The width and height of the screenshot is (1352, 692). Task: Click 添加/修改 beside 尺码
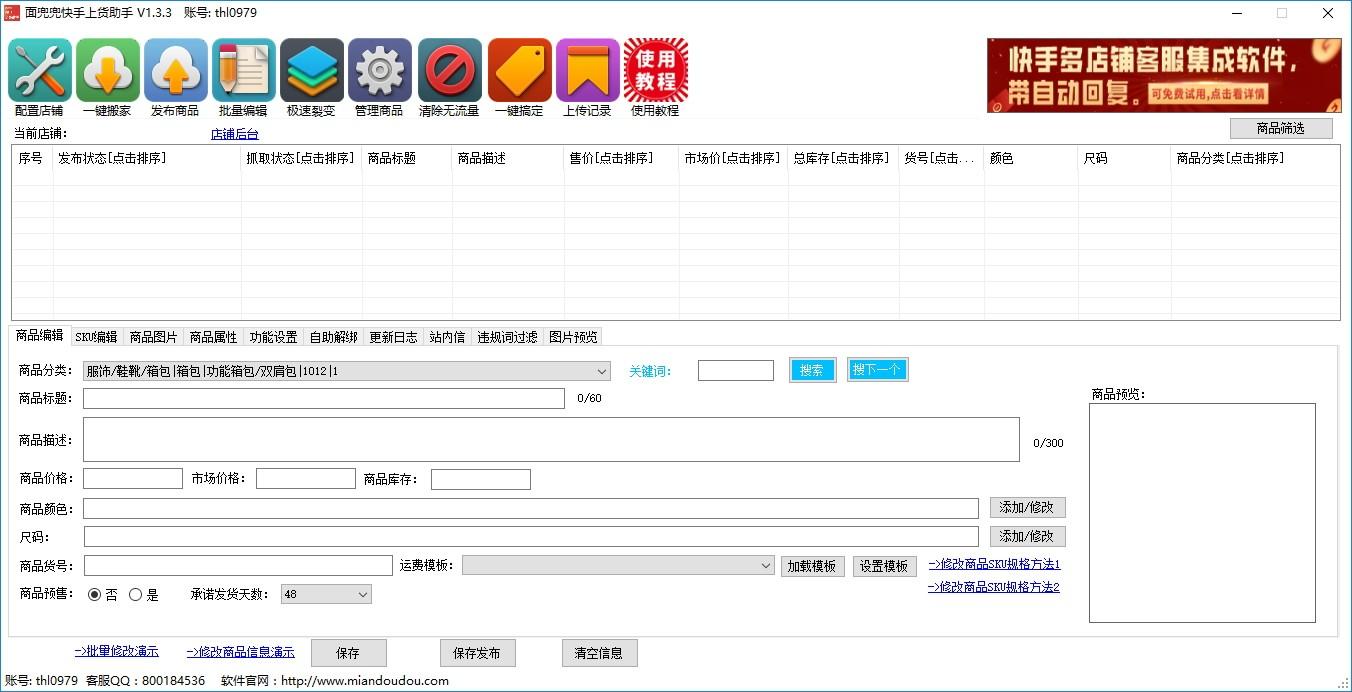[1028, 537]
